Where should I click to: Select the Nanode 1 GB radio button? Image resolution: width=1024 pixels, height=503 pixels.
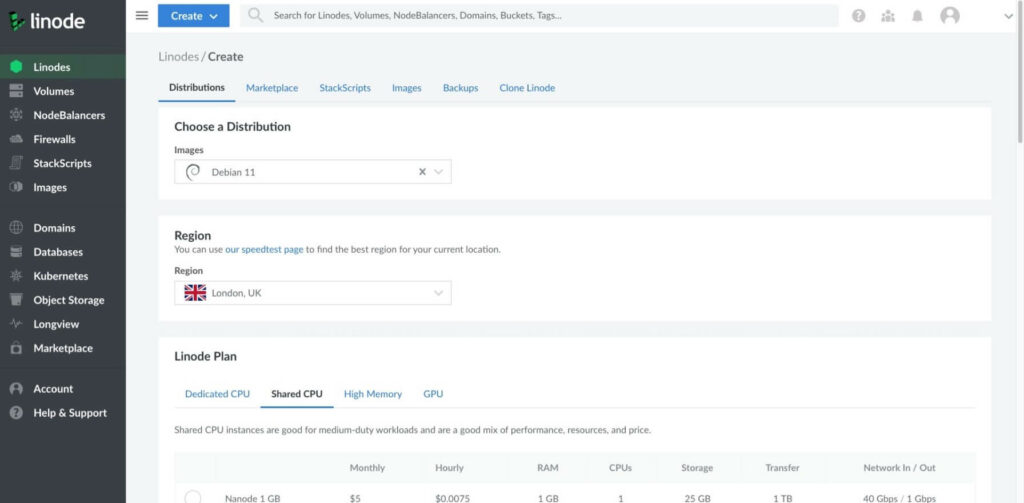pyautogui.click(x=193, y=498)
